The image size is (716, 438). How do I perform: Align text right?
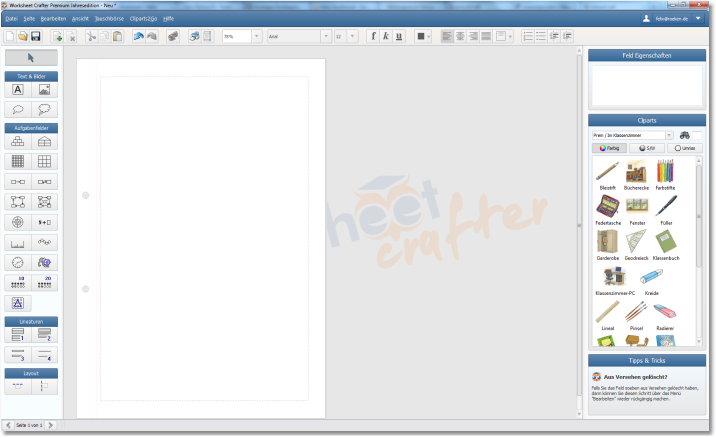473,36
